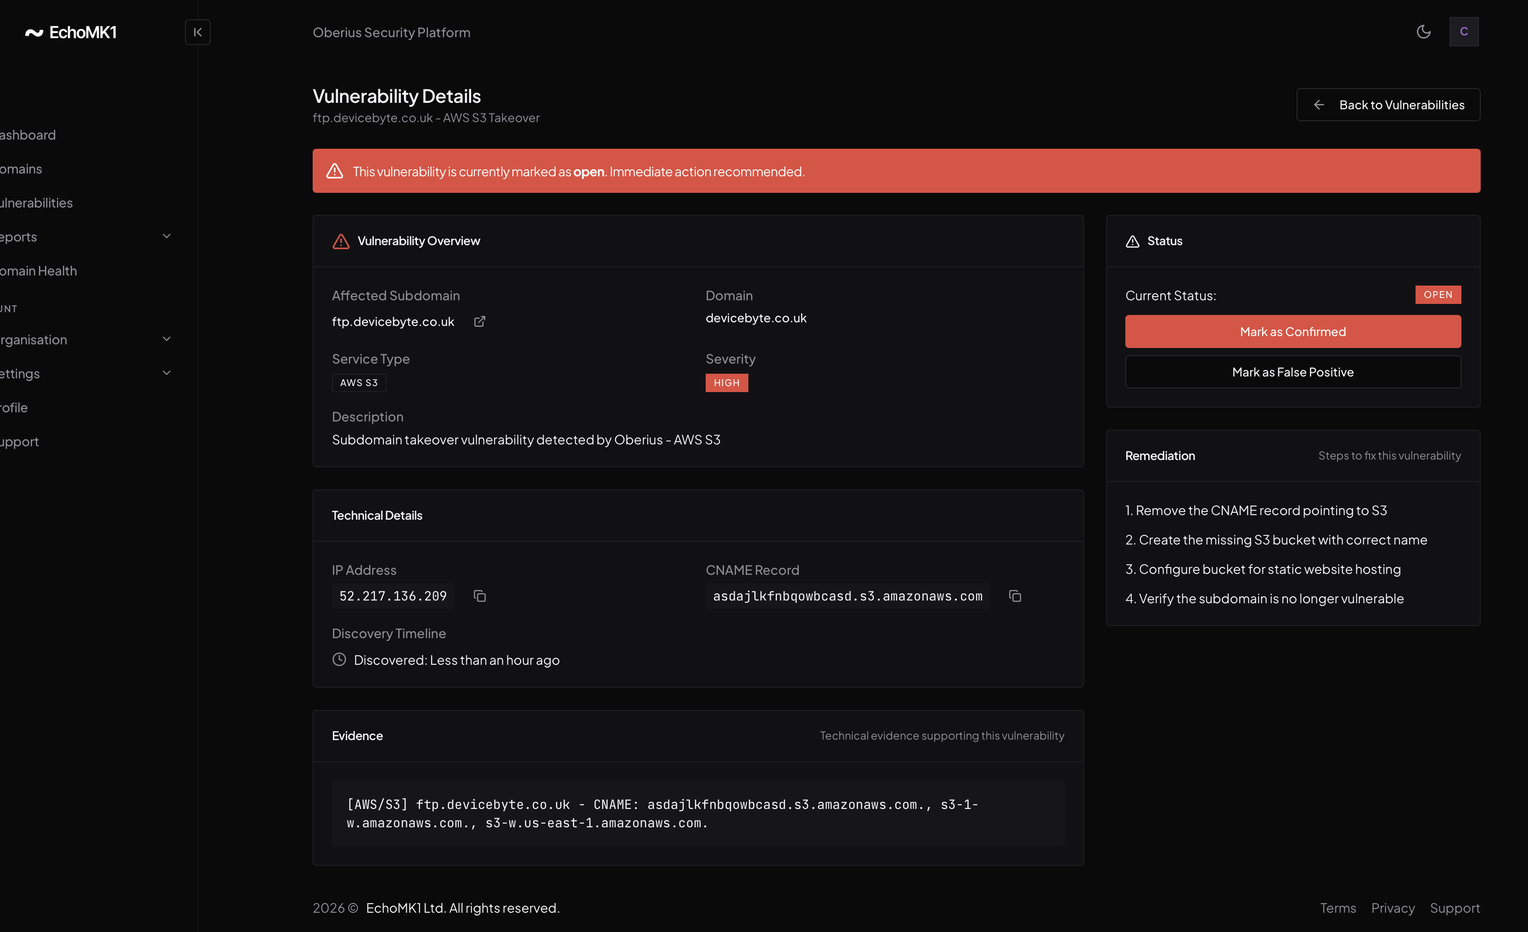The height and width of the screenshot is (932, 1528).
Task: Click the Discovery Timeline clock icon
Action: point(339,660)
